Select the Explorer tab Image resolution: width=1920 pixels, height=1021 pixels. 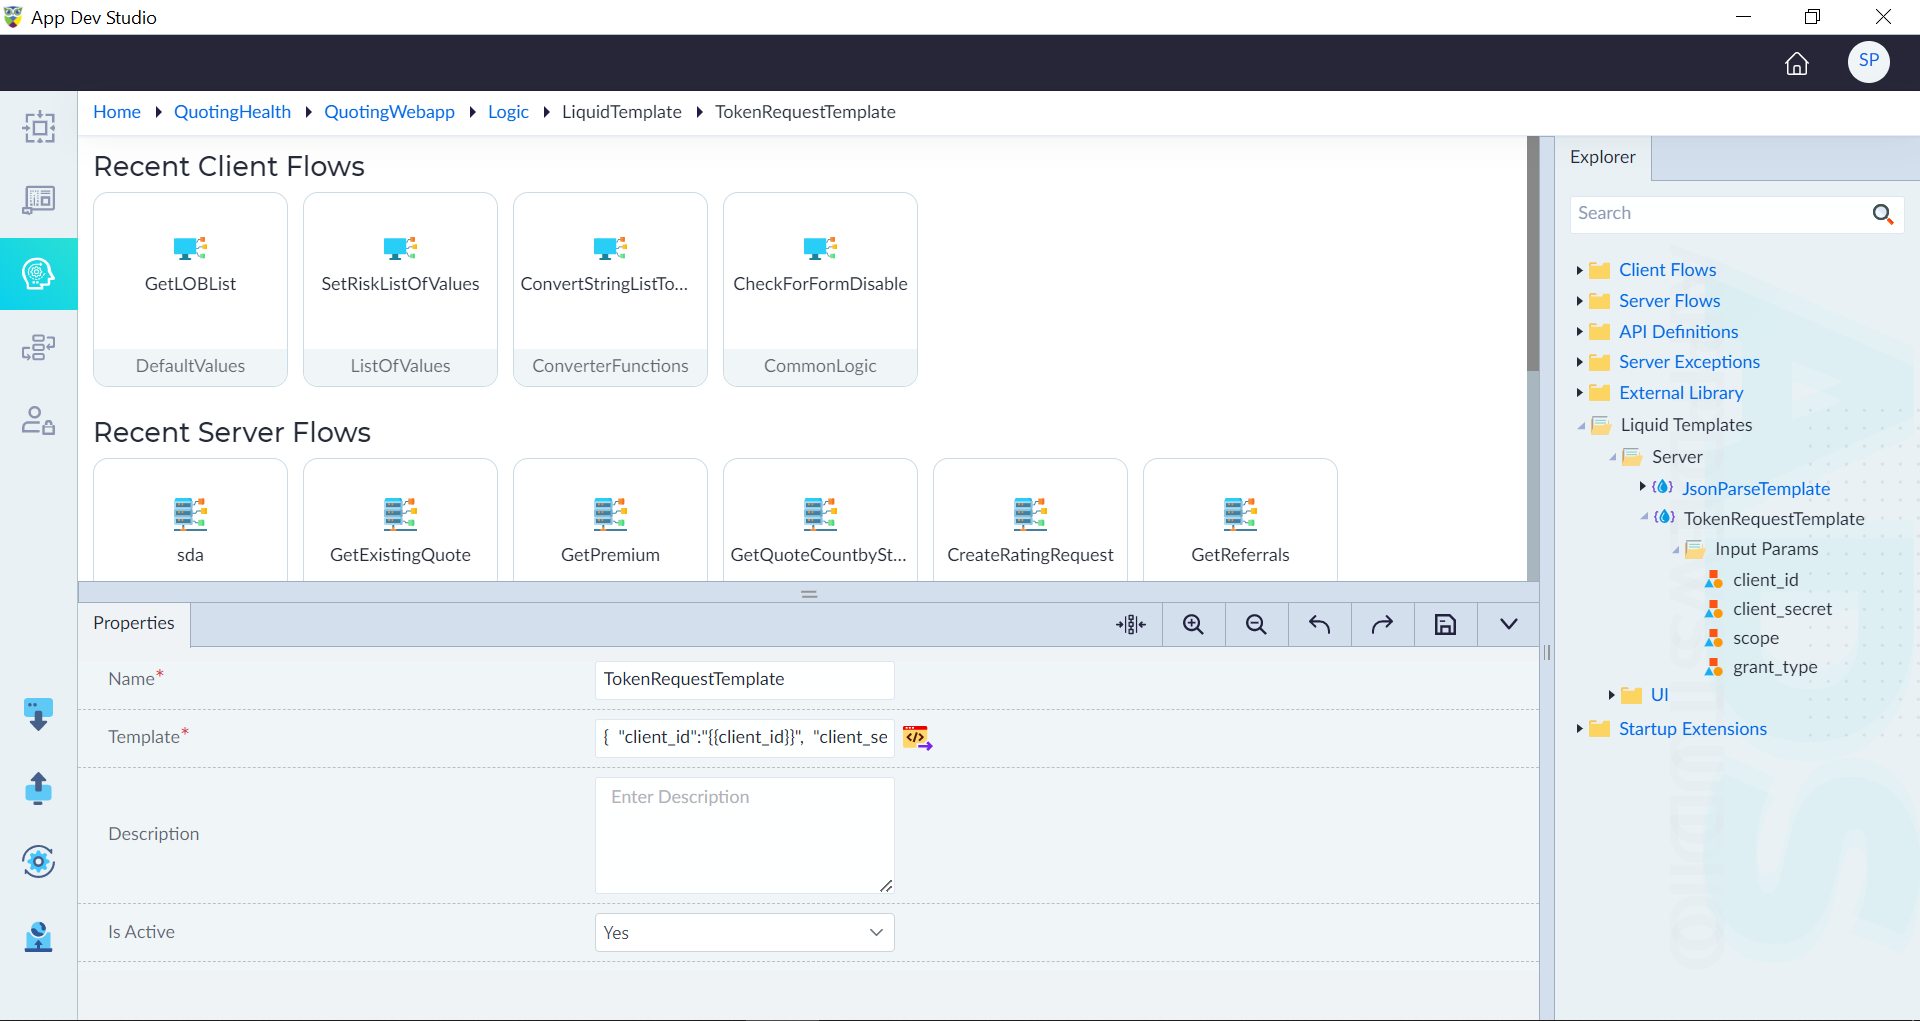[1603, 157]
